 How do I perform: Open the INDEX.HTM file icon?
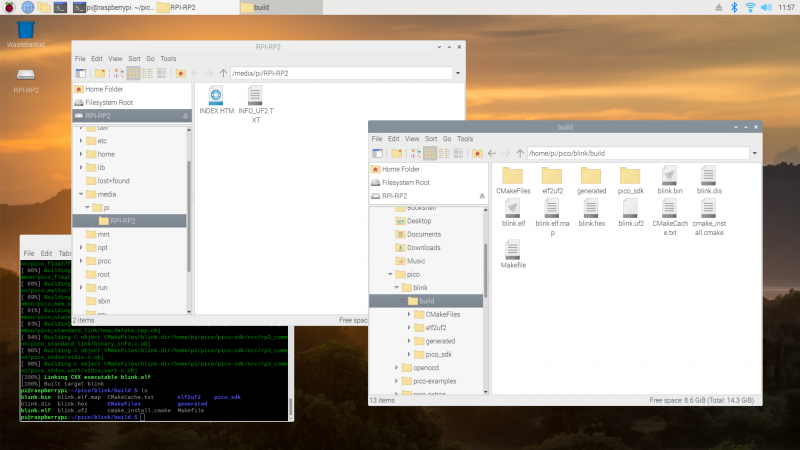pyautogui.click(x=216, y=97)
